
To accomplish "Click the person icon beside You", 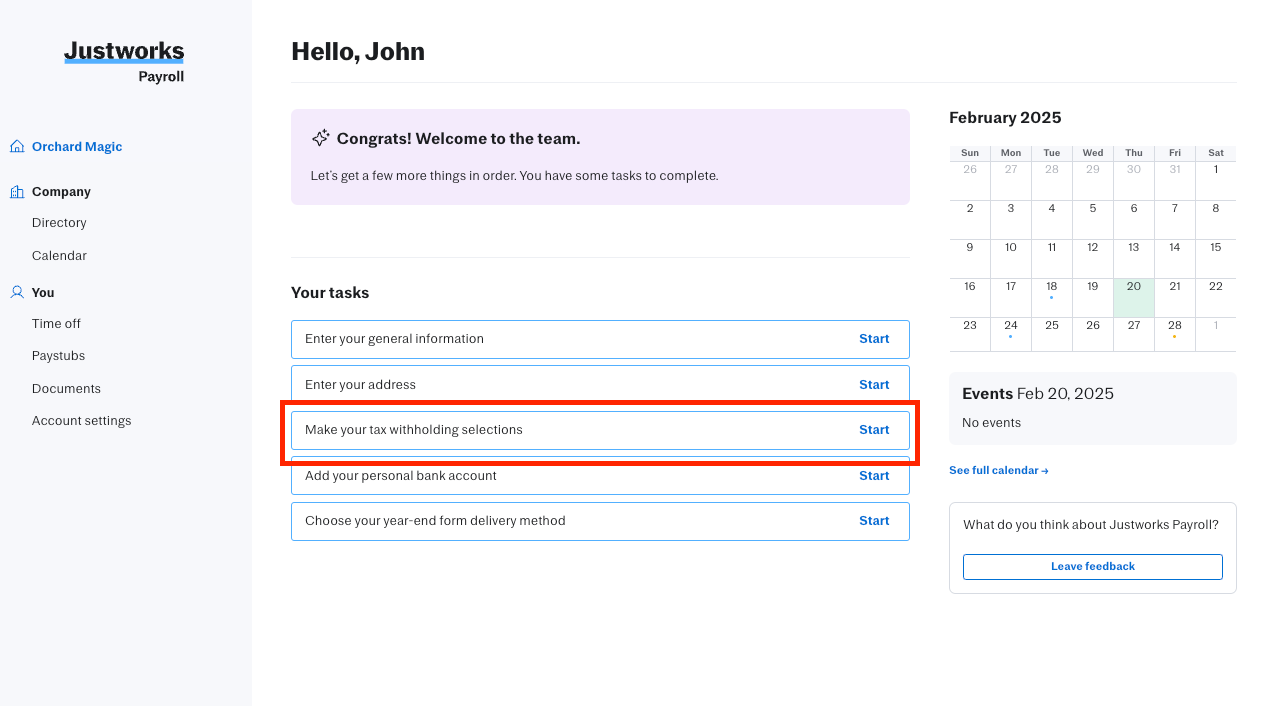I will 17,292.
